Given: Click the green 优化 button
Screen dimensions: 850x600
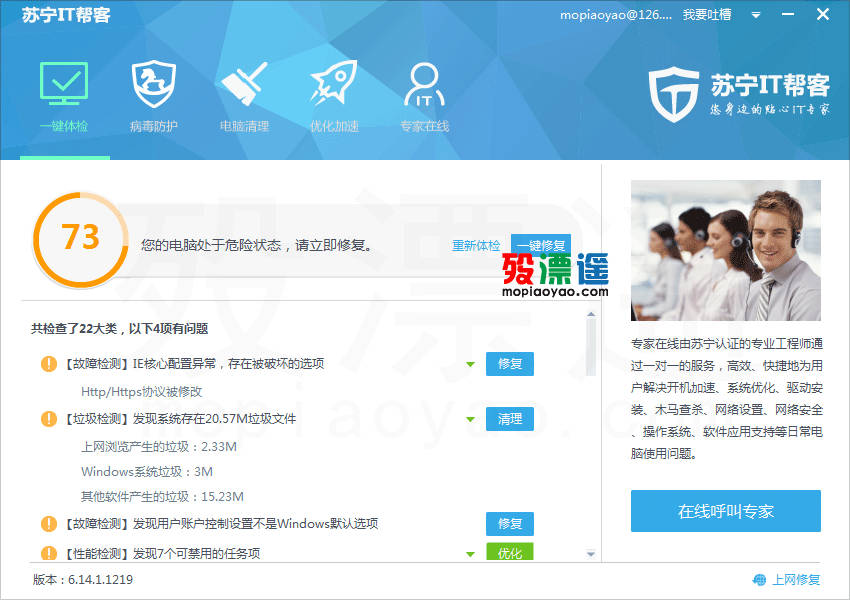Looking at the screenshot, I should tap(510, 552).
